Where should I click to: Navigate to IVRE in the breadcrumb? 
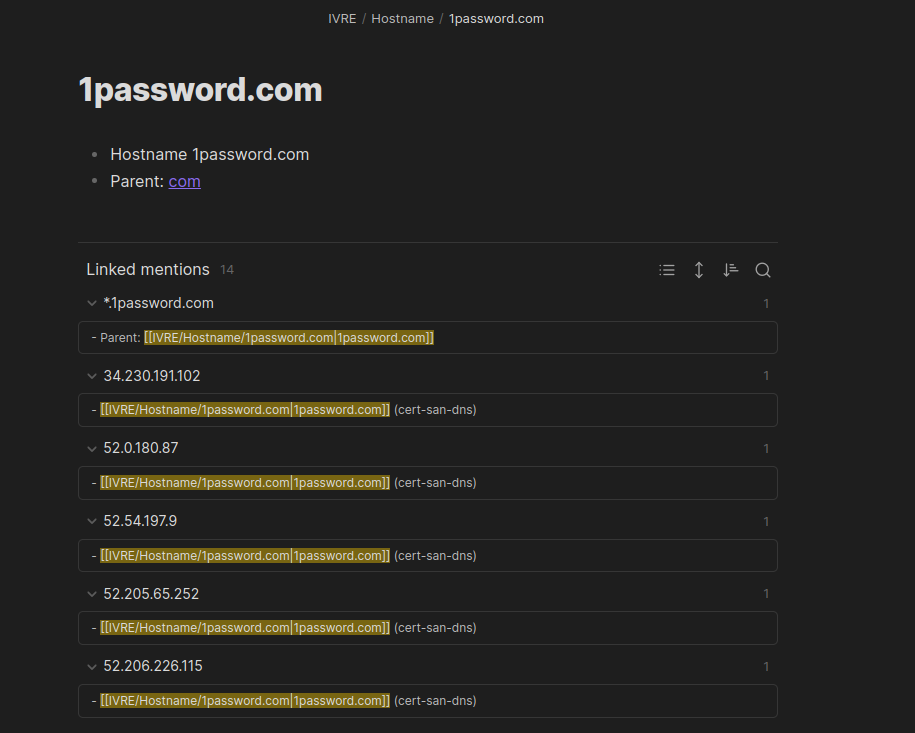point(342,18)
